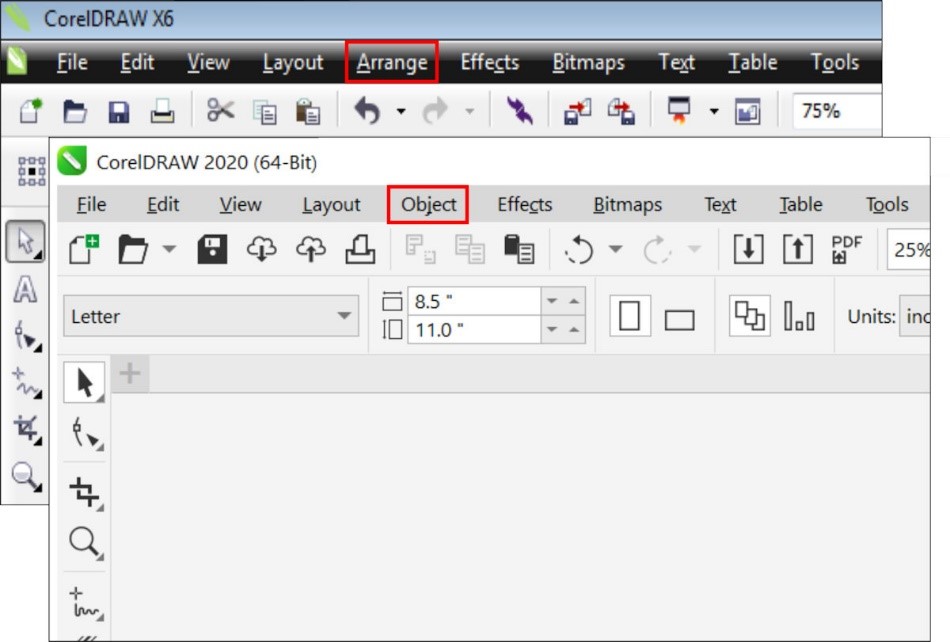This screenshot has width=950, height=642.
Task: Open Effects menu in CorelDRAW 2020
Action: click(525, 205)
